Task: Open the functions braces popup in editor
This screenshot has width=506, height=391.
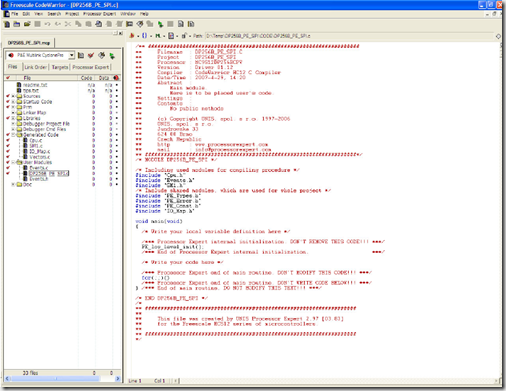Action: pos(144,36)
